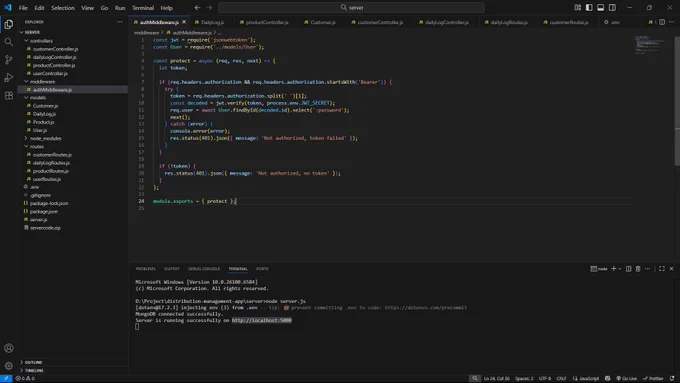Click the zoom magnifier in status bar
This screenshot has height=383, width=680.
point(475,378)
